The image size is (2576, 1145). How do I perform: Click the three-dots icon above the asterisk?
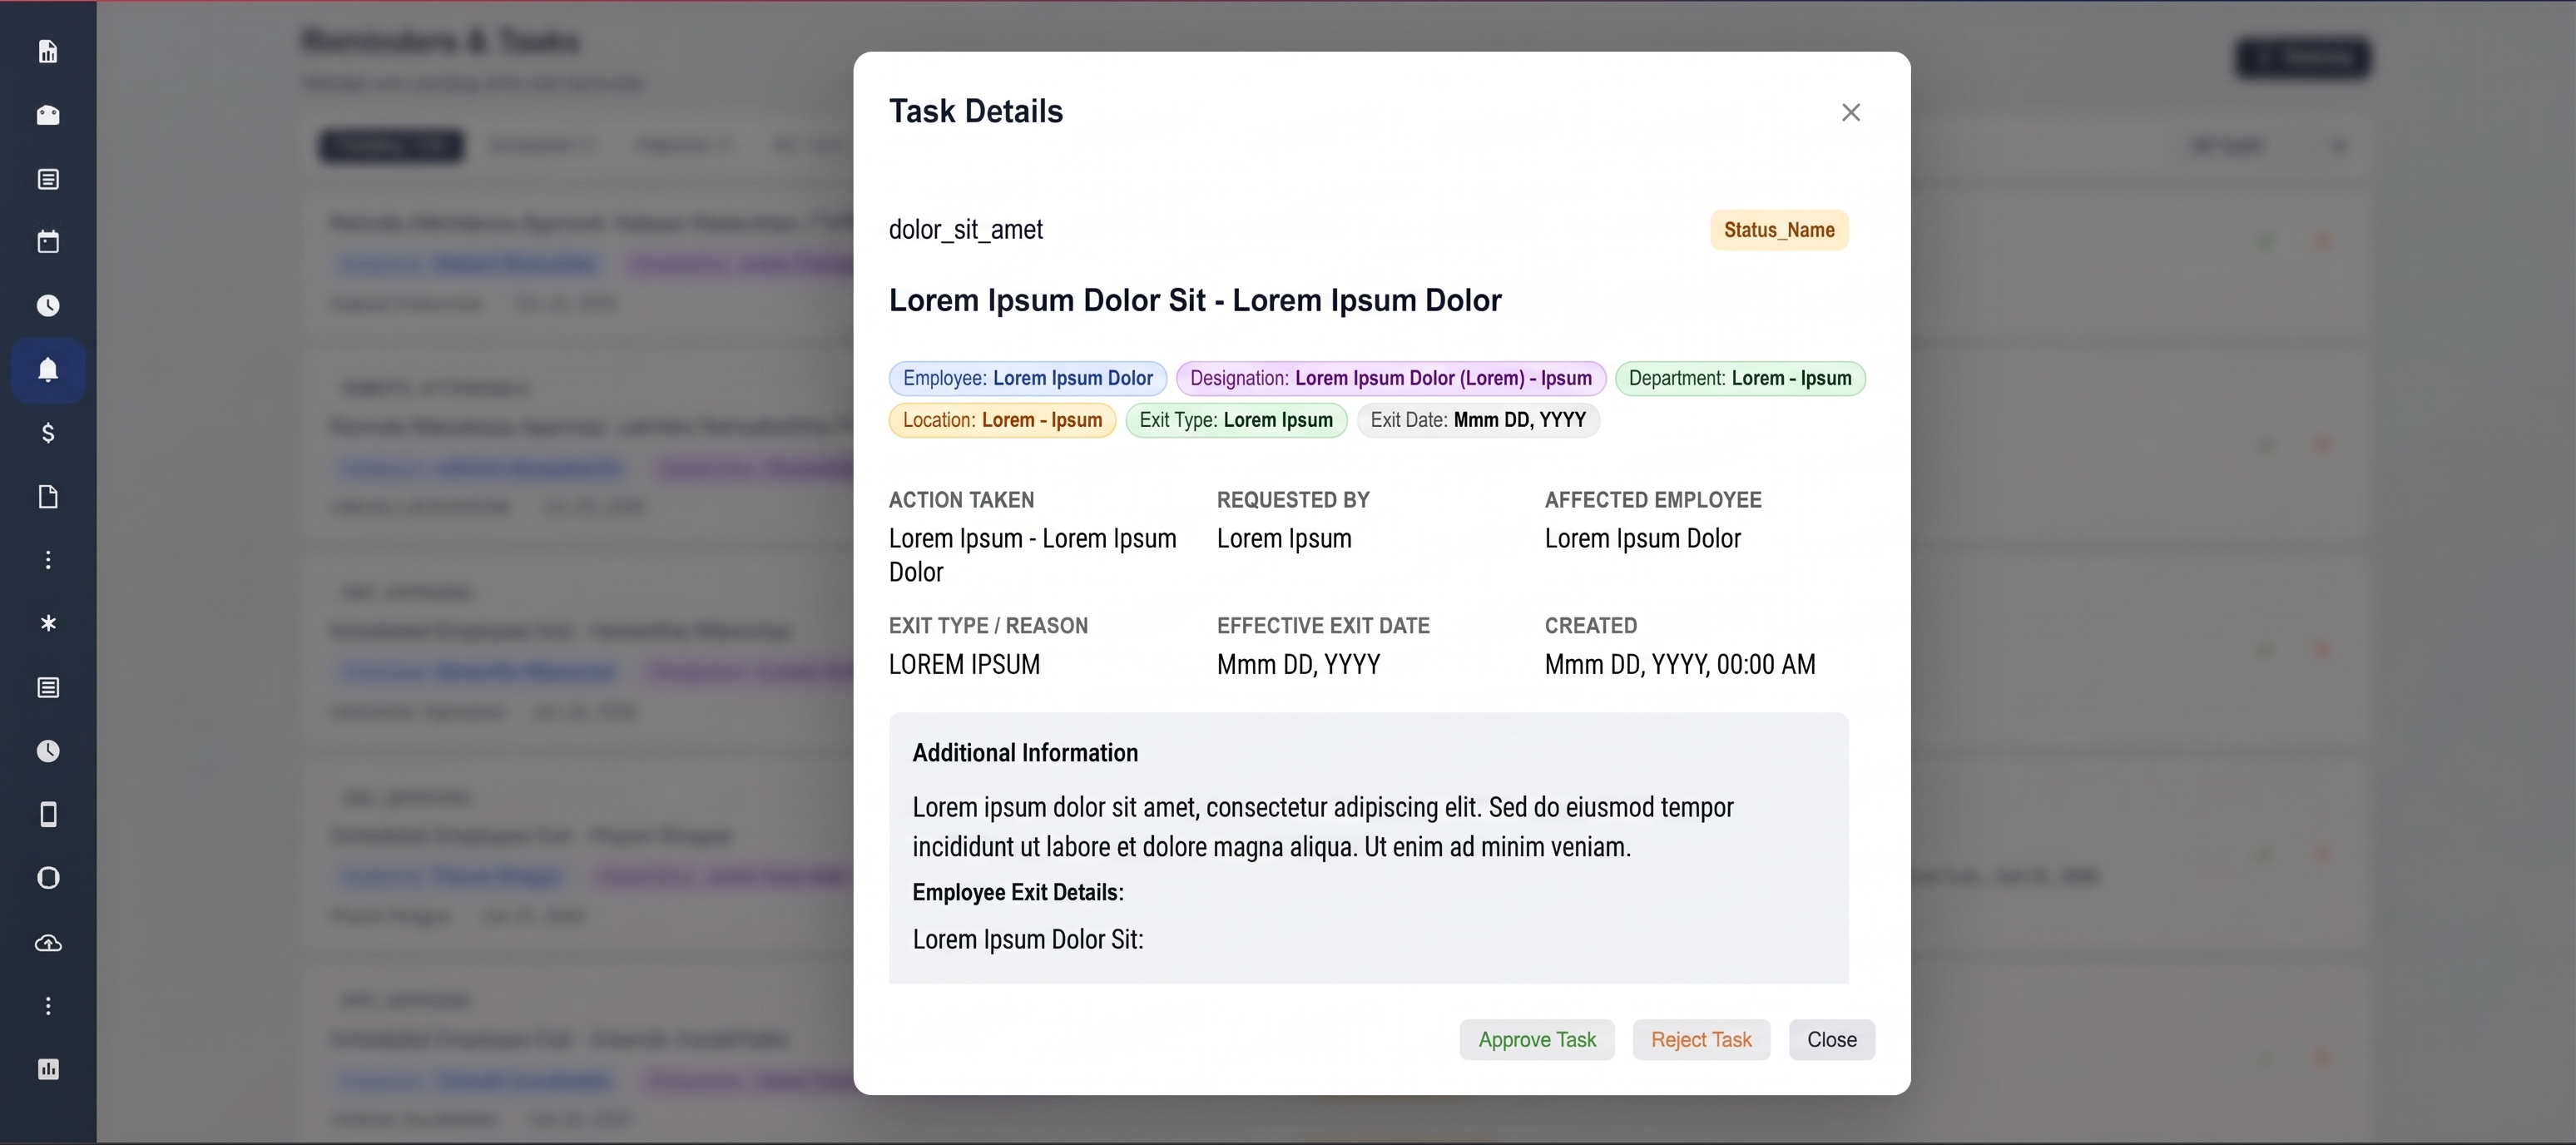48,560
